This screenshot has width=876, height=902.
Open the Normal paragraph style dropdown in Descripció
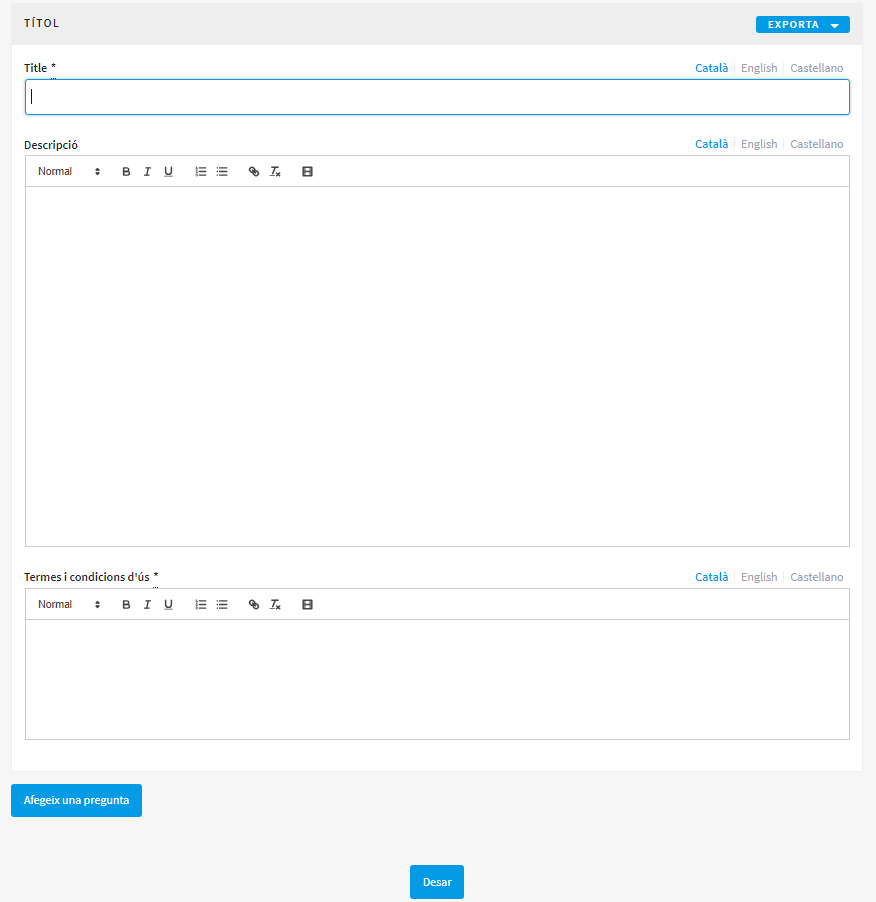(x=68, y=171)
